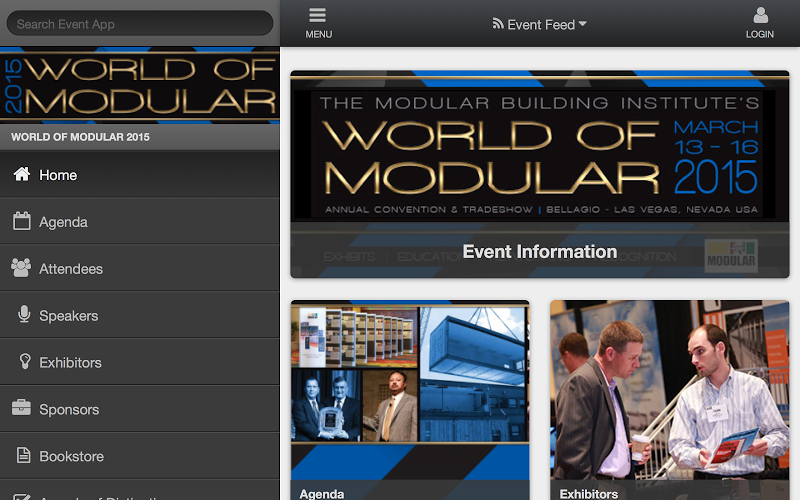Image resolution: width=800 pixels, height=500 pixels.
Task: Click the Bookstore document icon
Action: coord(23,455)
